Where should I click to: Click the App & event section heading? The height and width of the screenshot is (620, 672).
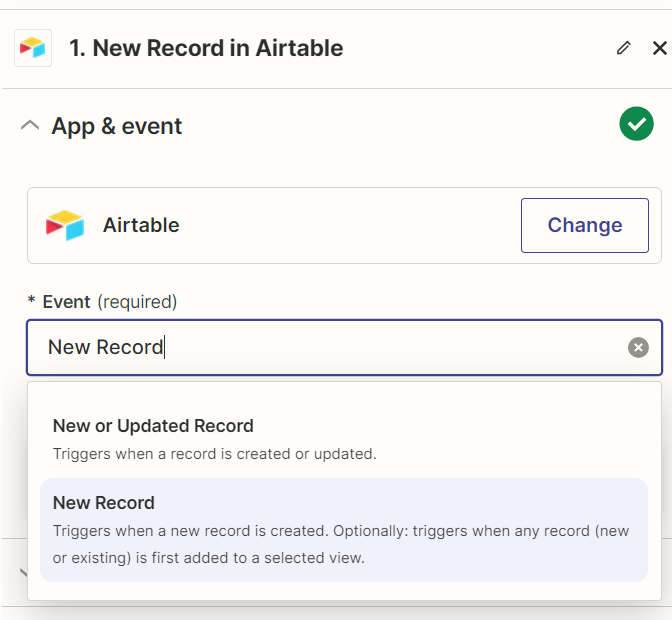tap(117, 126)
